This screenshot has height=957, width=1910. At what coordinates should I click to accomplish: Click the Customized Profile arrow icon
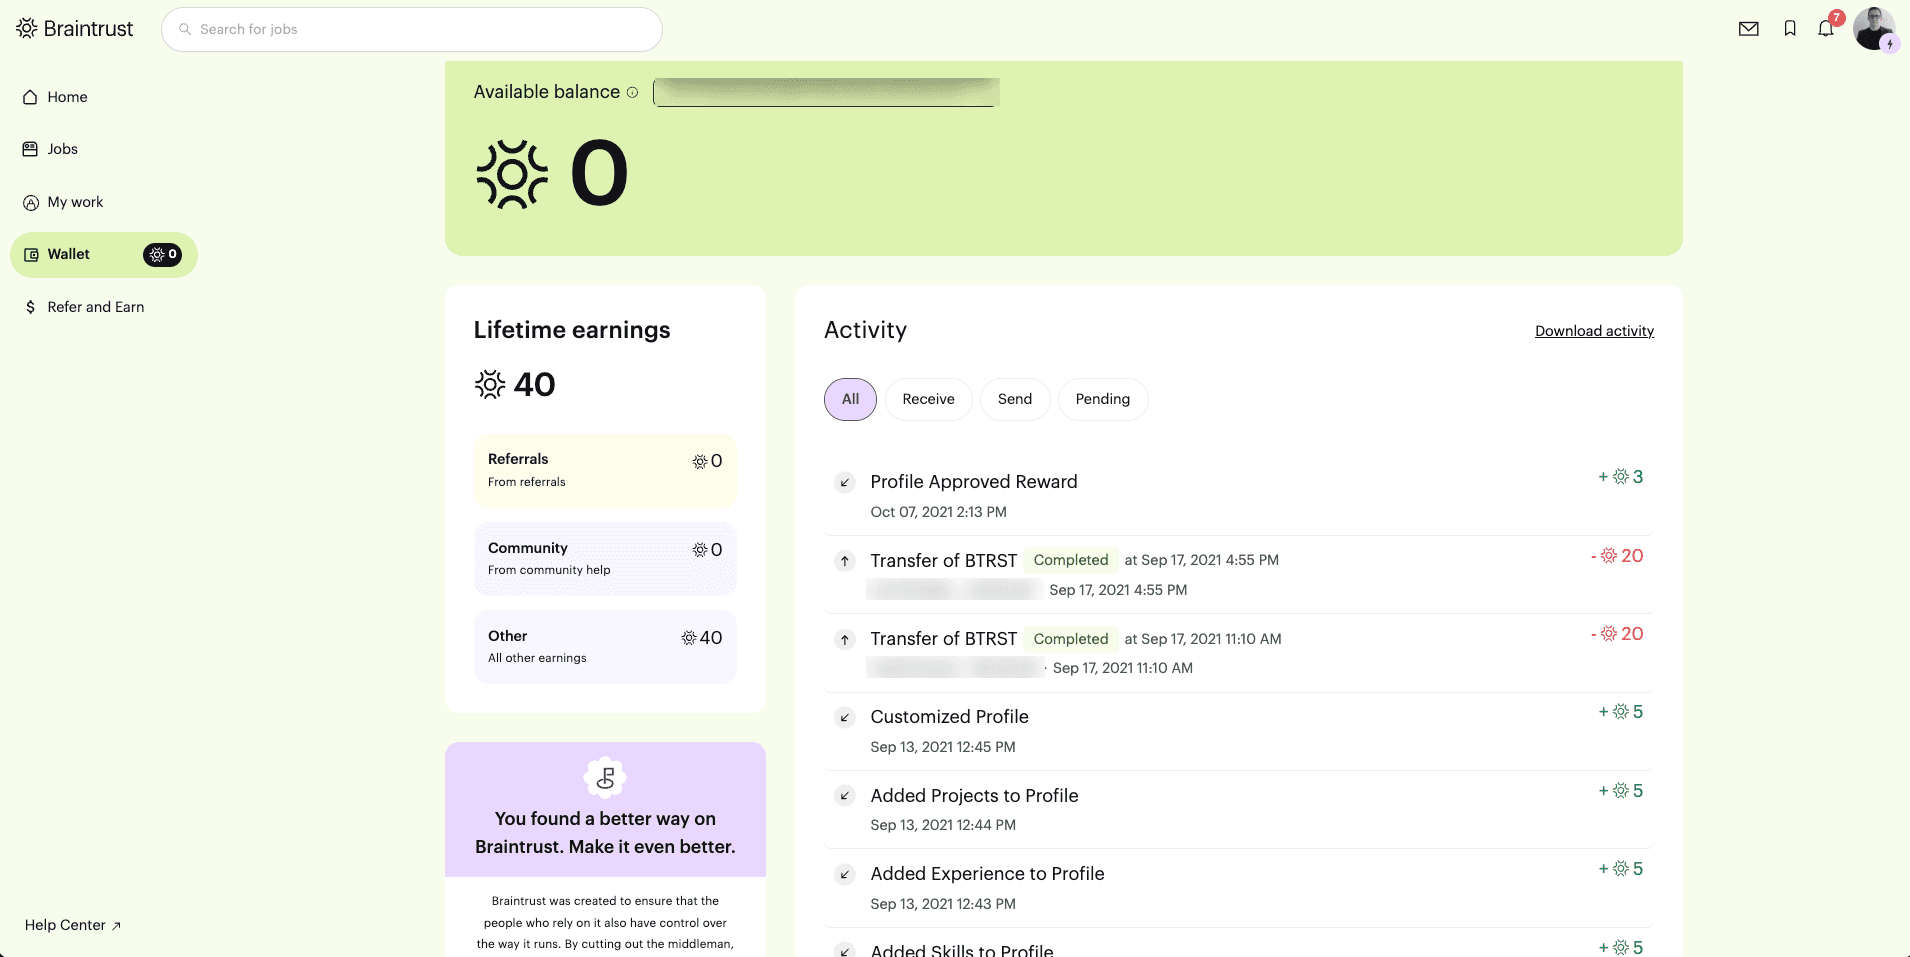845,718
